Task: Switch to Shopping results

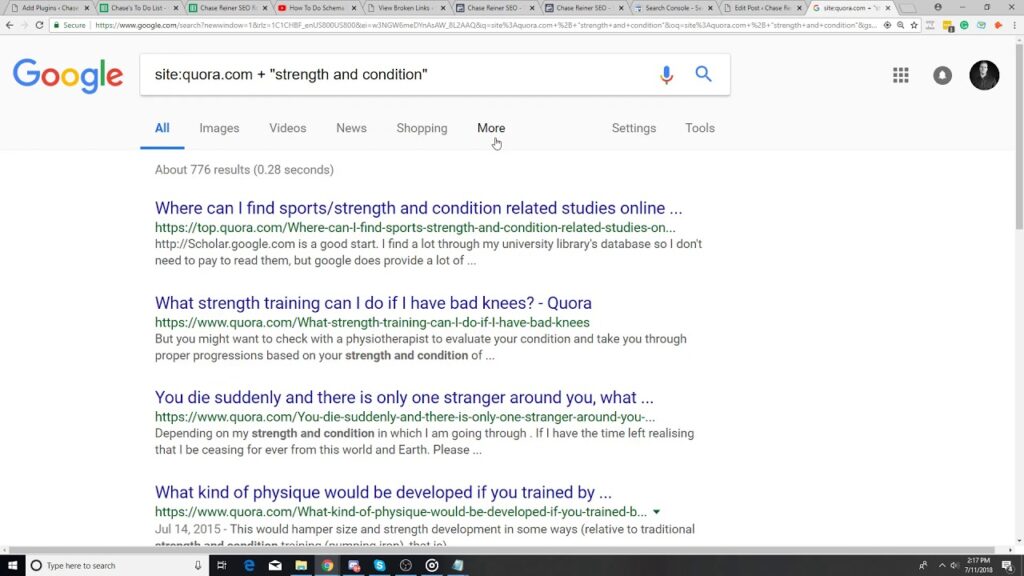Action: click(x=422, y=128)
